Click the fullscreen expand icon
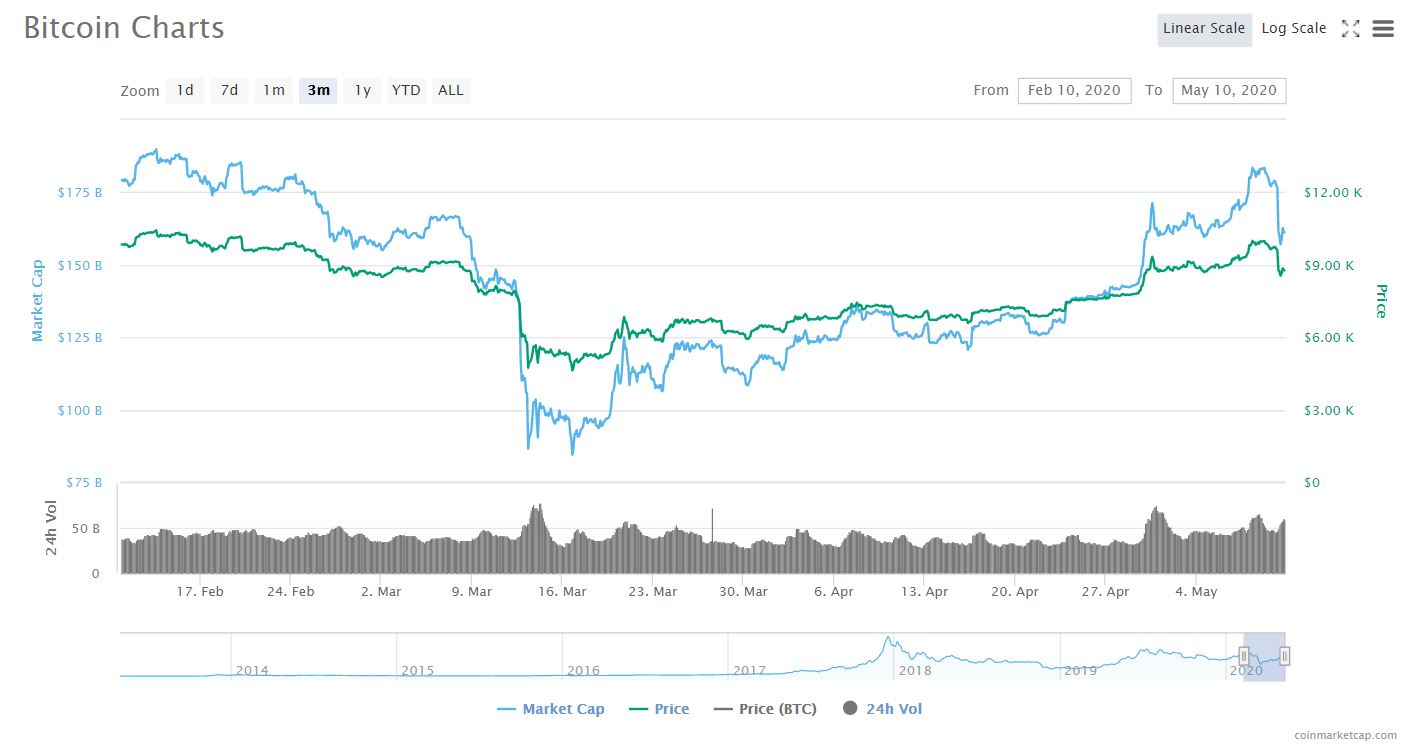This screenshot has width=1420, height=755. click(1350, 29)
